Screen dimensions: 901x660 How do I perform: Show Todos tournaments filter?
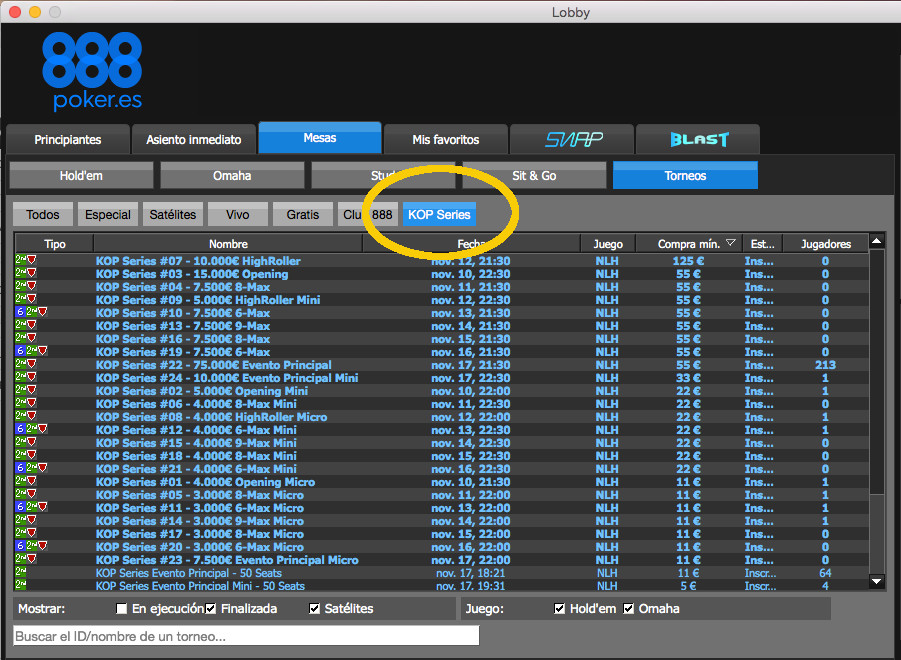[x=43, y=214]
